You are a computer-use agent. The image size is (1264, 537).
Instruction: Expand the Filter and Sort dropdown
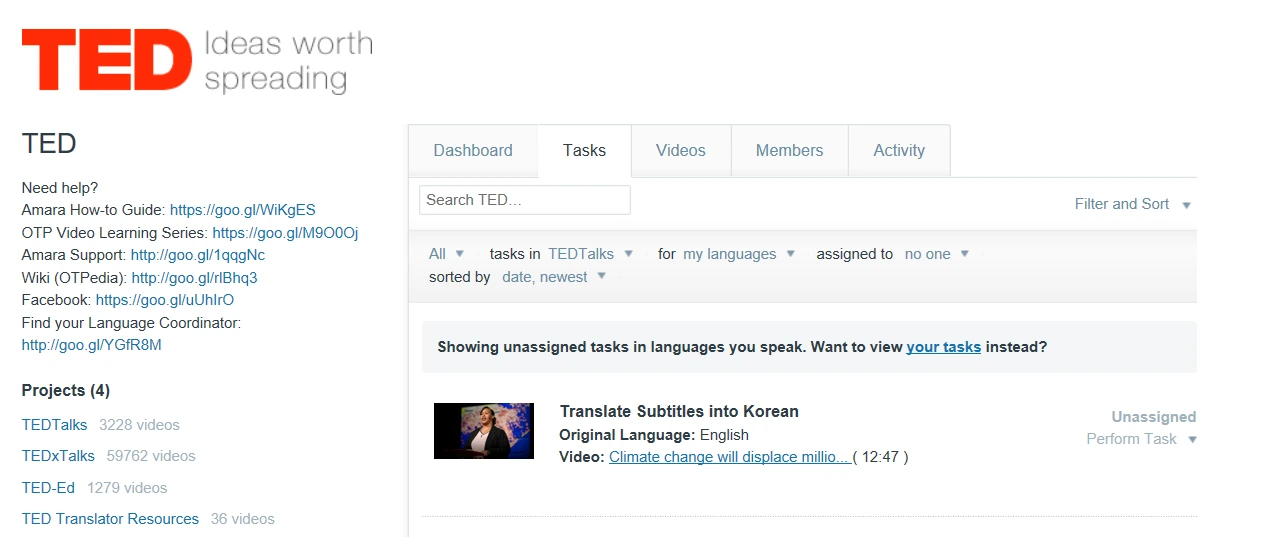click(x=1132, y=204)
